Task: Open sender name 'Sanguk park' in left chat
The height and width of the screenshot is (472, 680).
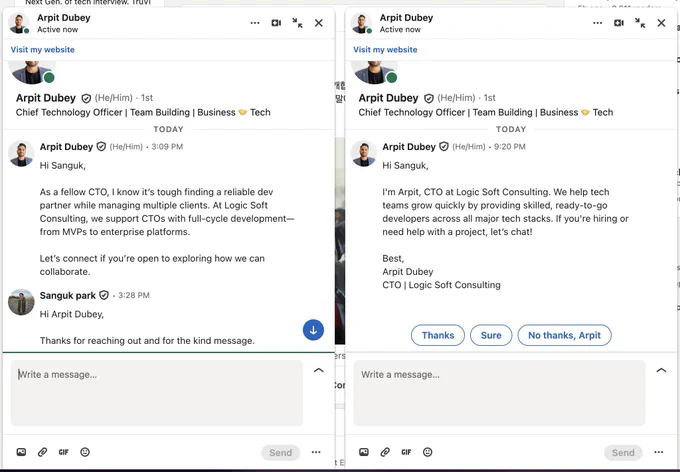Action: (x=68, y=295)
